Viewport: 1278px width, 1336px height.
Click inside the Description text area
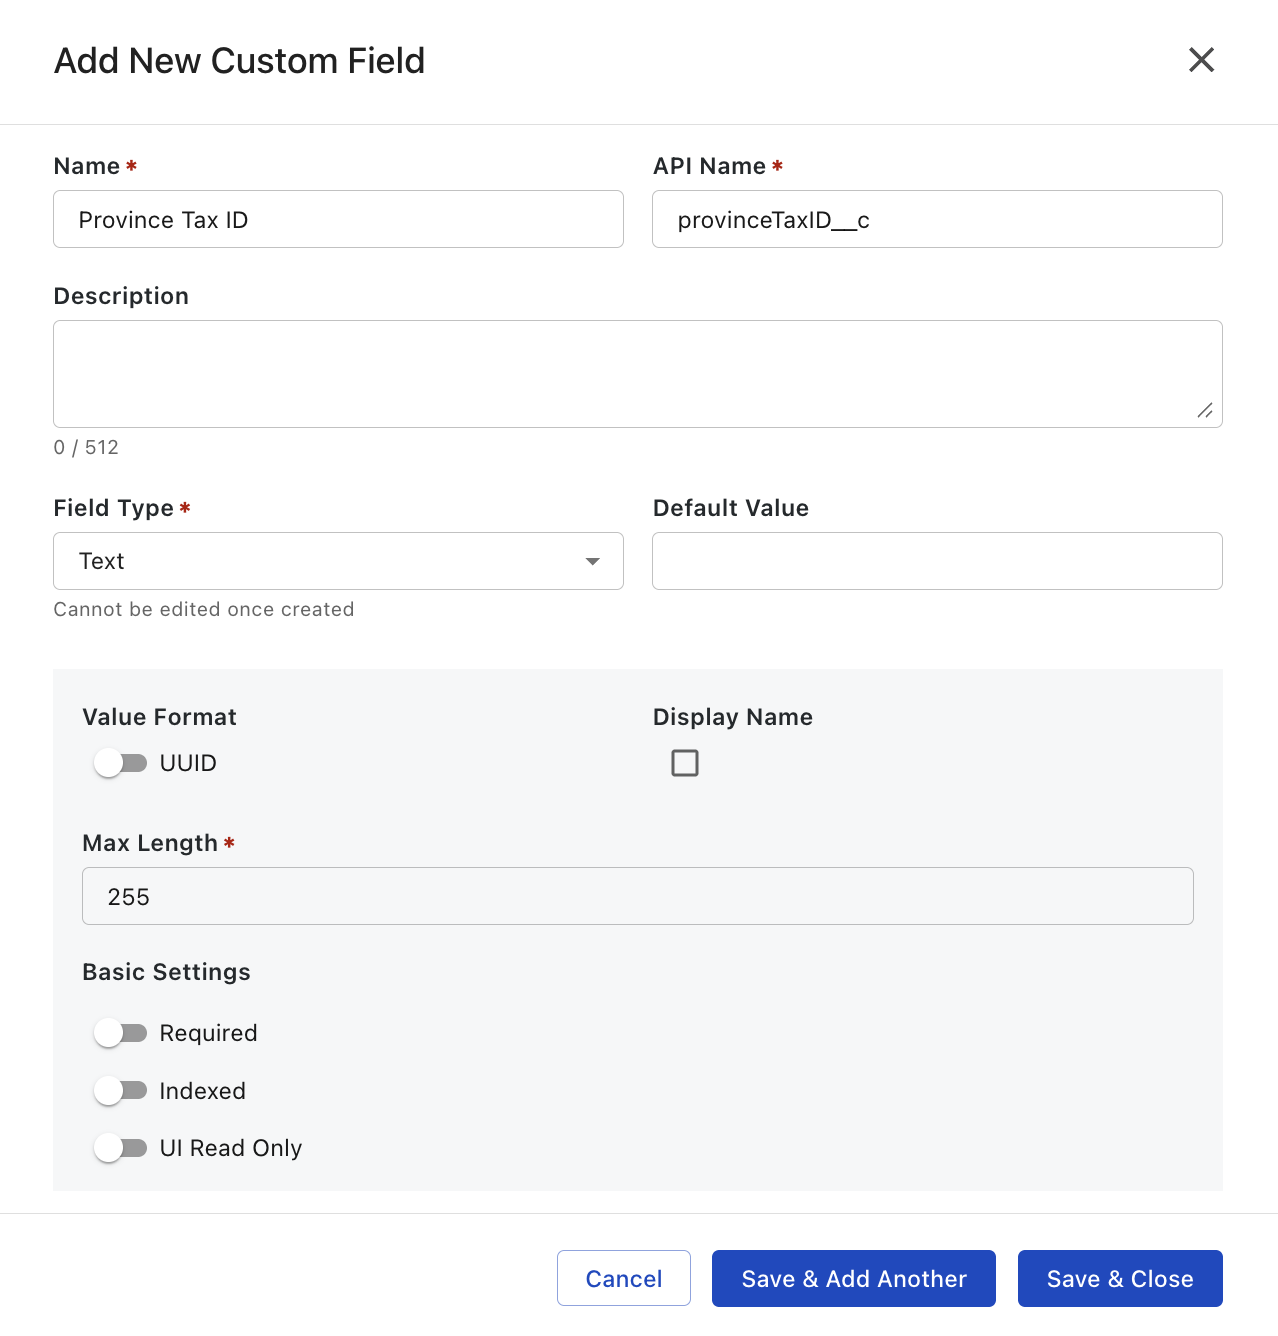(636, 374)
